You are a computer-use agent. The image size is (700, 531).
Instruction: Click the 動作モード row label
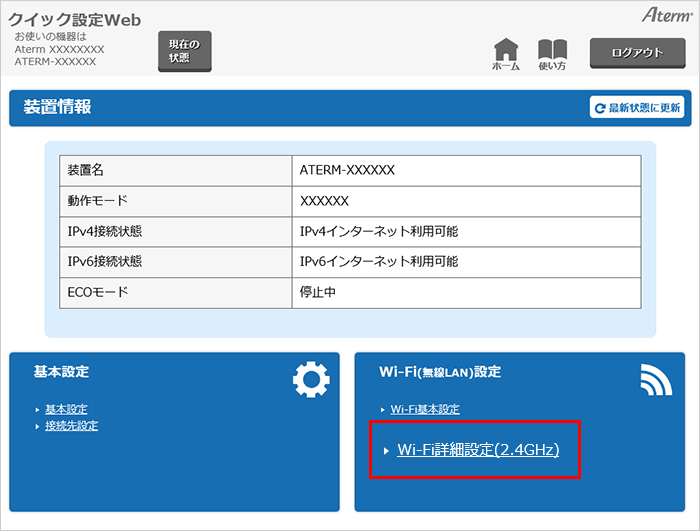pyautogui.click(x=97, y=201)
